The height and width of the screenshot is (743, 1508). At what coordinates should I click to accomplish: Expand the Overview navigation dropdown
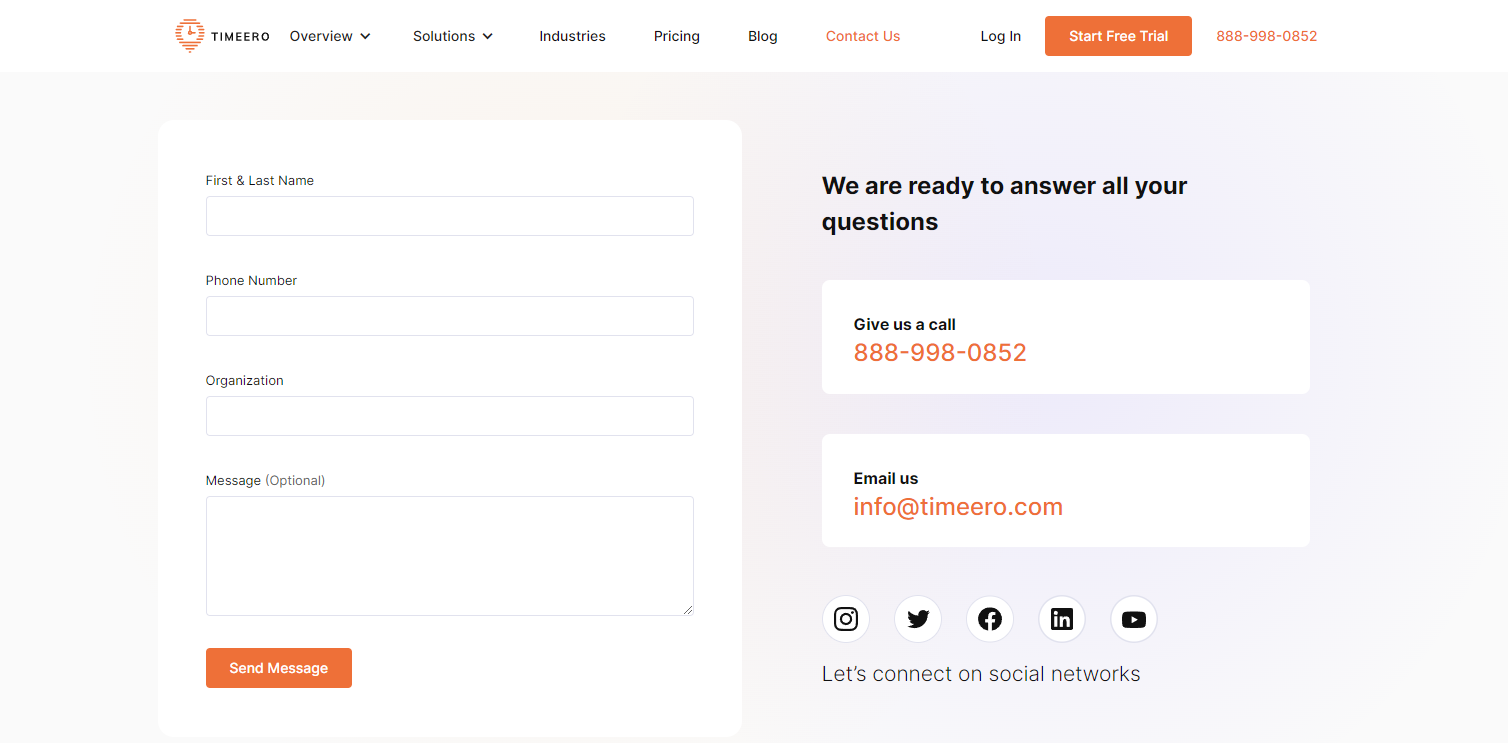tap(329, 35)
